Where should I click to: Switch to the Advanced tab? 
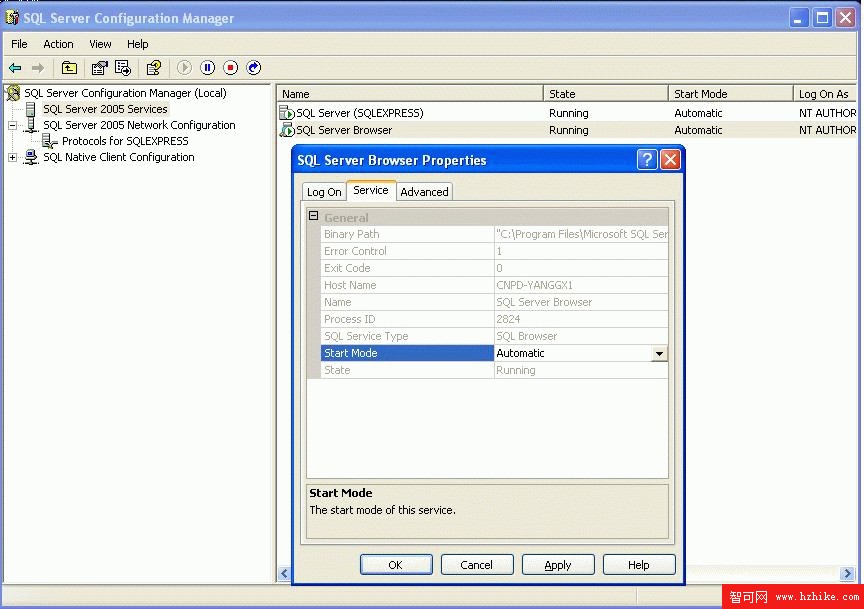pos(424,192)
